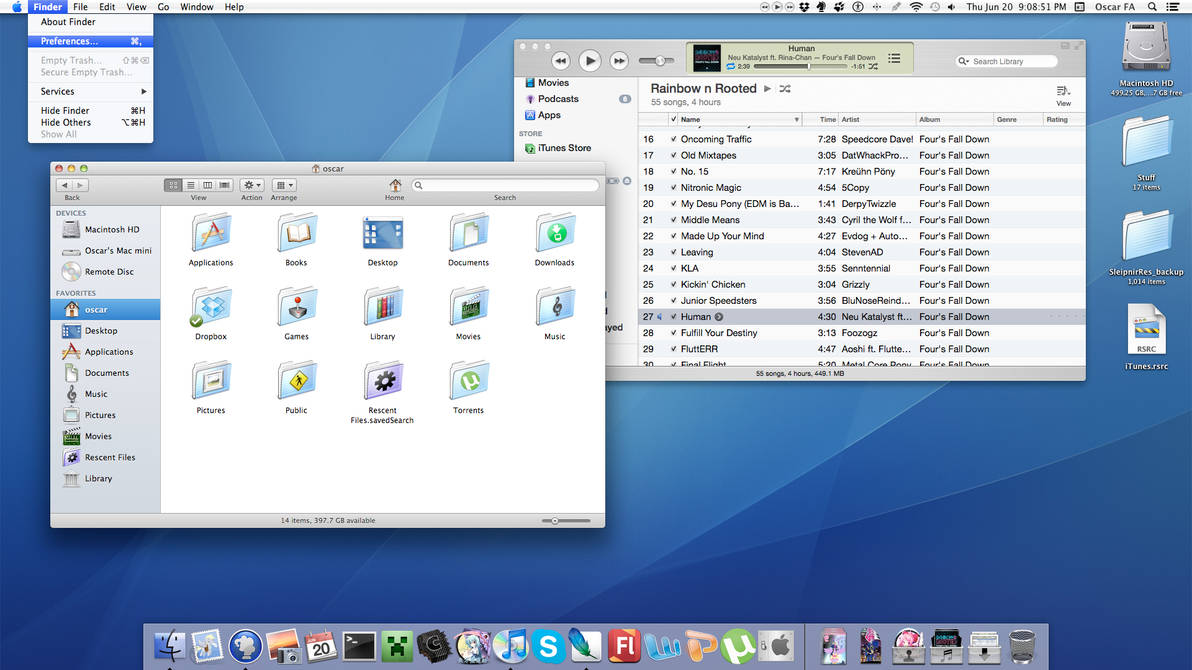This screenshot has width=1192, height=670.
Task: Shuffle the Rainbow n Rooted playlist
Action: click(785, 89)
